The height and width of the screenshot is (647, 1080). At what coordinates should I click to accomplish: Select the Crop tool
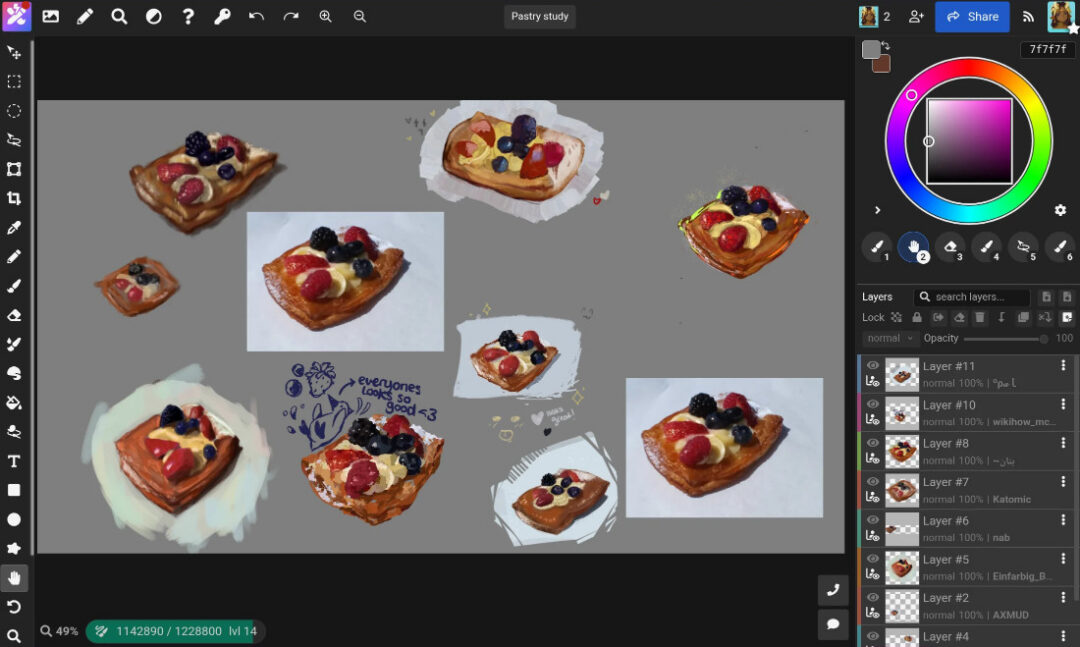[14, 198]
